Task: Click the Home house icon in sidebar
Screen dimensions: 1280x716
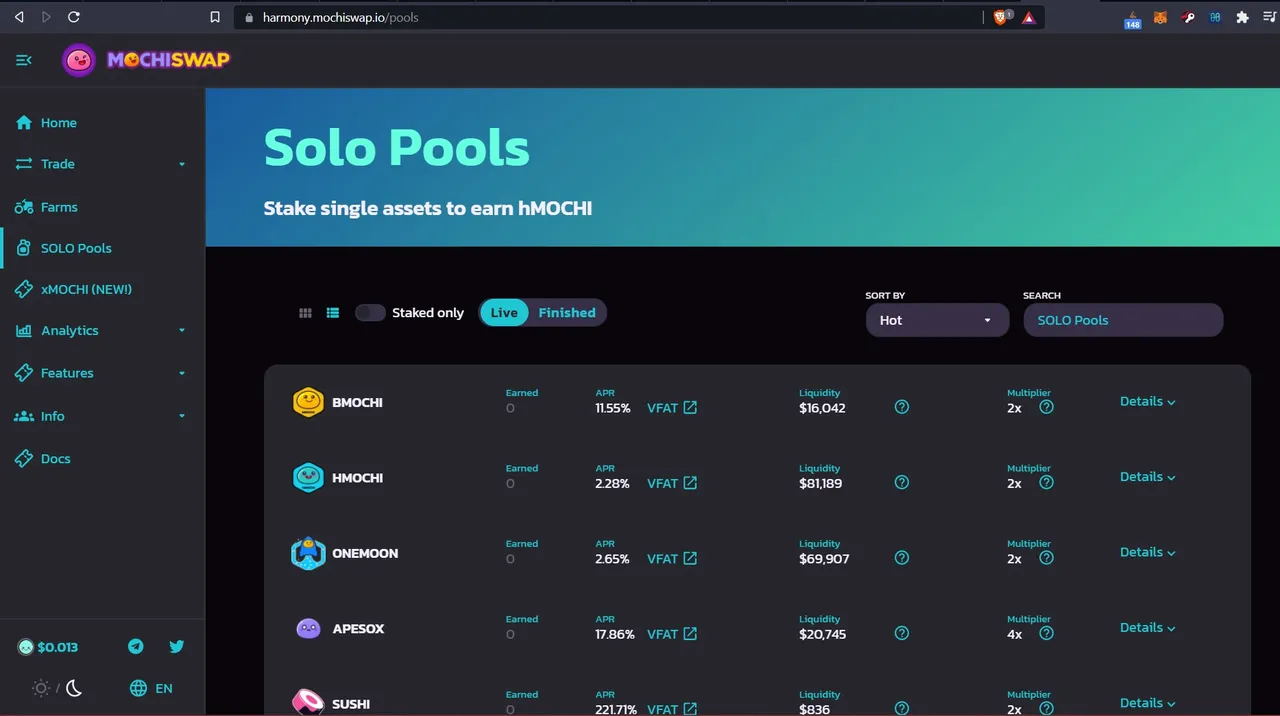Action: [24, 123]
